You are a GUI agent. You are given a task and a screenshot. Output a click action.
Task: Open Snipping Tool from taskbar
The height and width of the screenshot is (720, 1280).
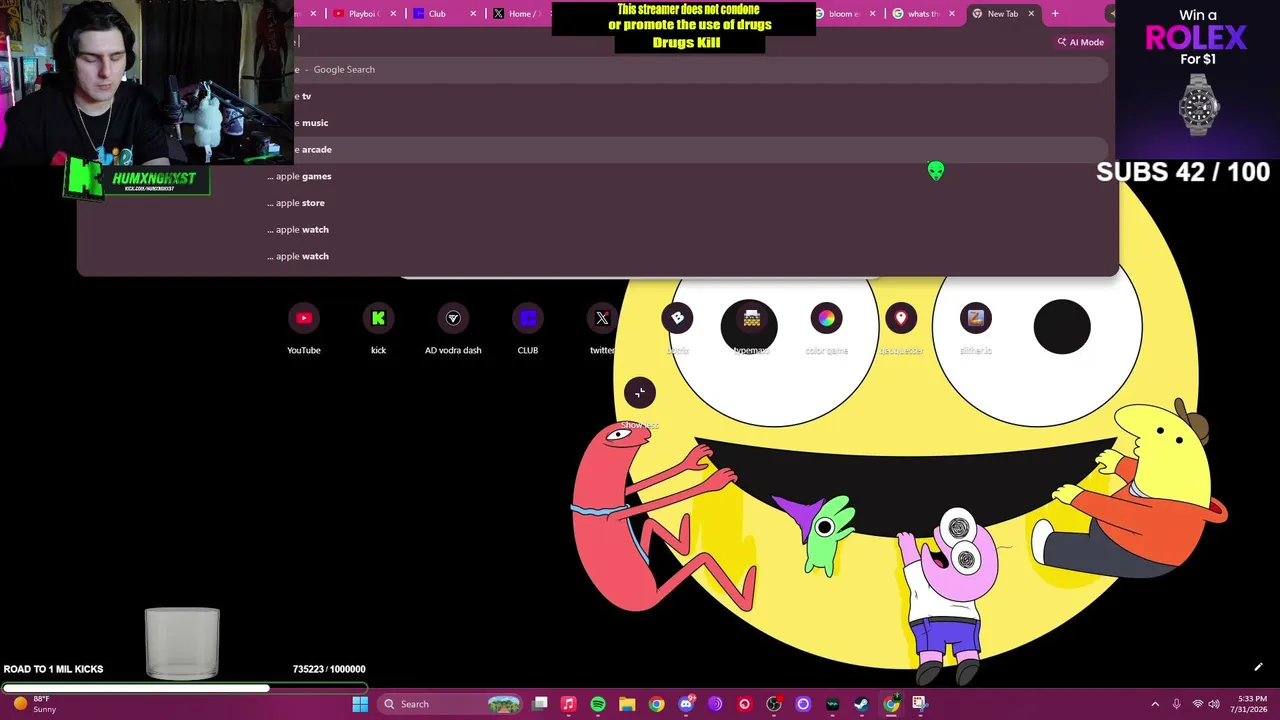coord(920,704)
